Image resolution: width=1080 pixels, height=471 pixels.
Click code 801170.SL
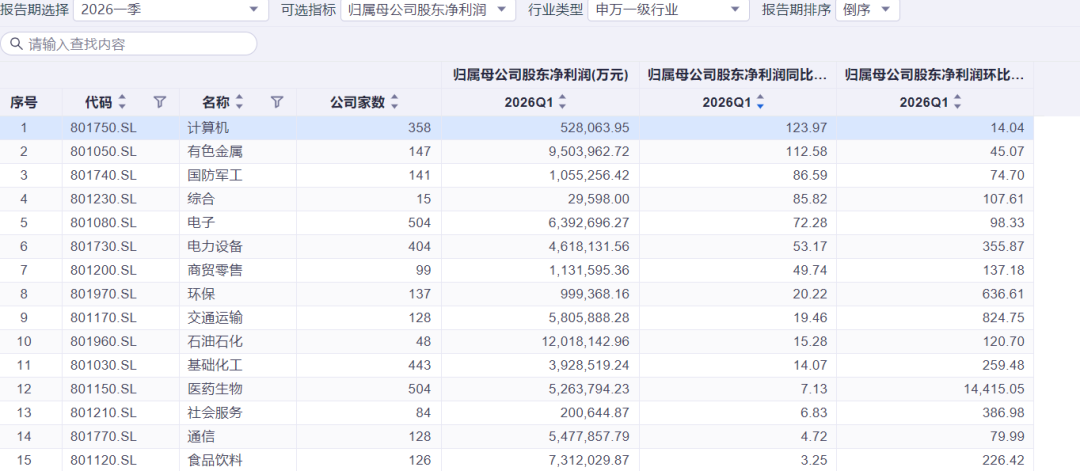tap(103, 318)
